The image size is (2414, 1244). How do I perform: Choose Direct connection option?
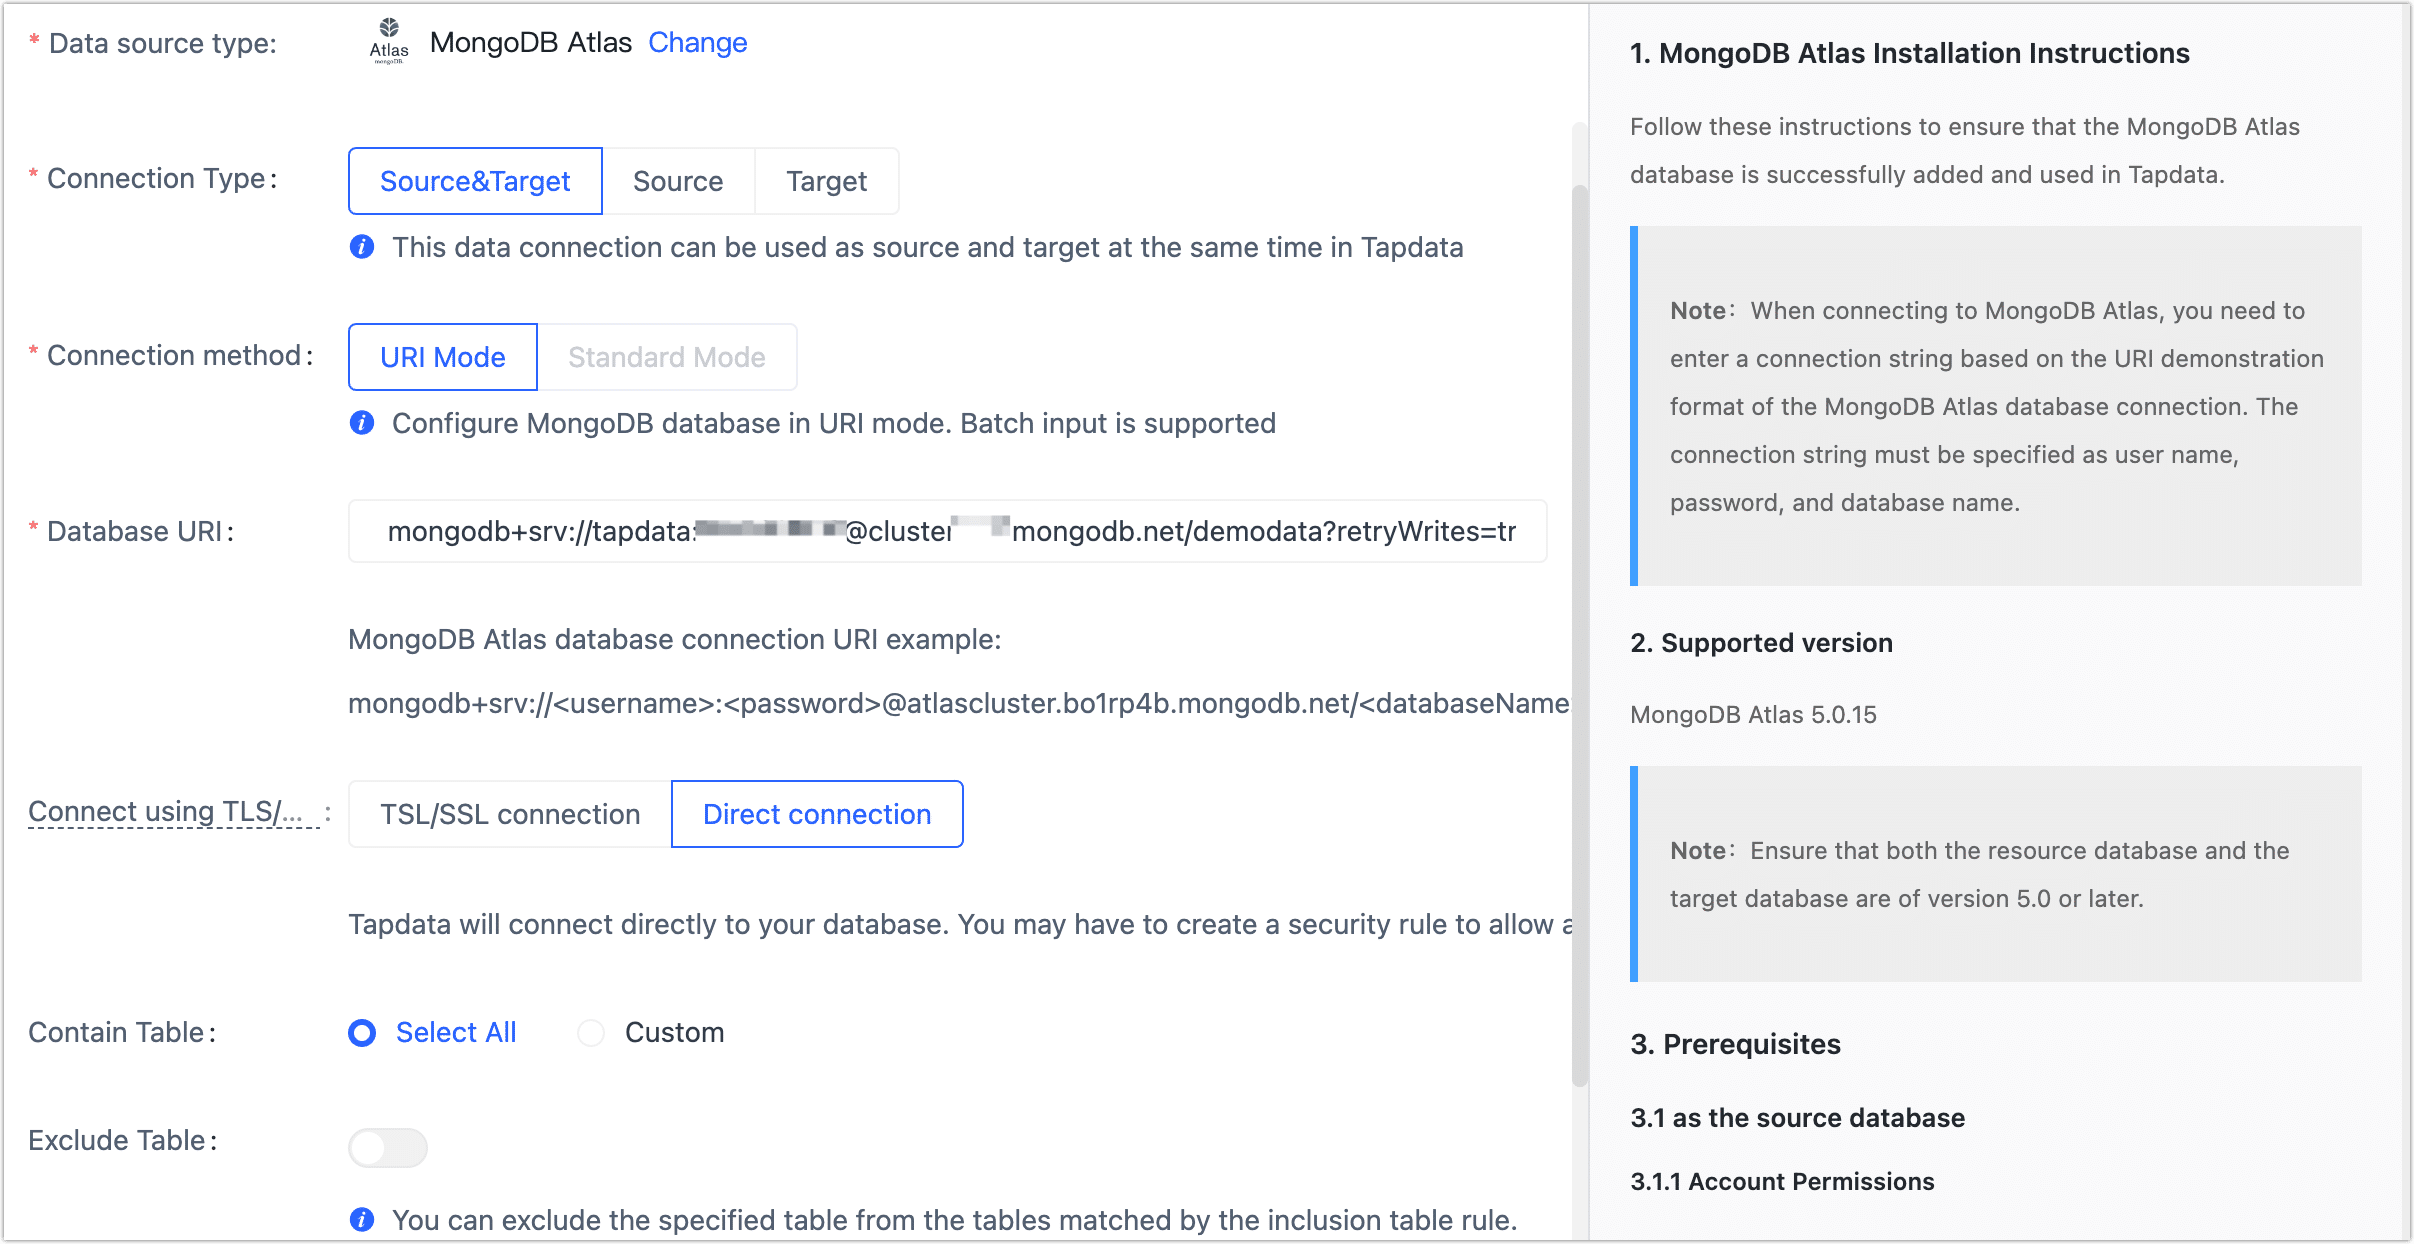816,813
